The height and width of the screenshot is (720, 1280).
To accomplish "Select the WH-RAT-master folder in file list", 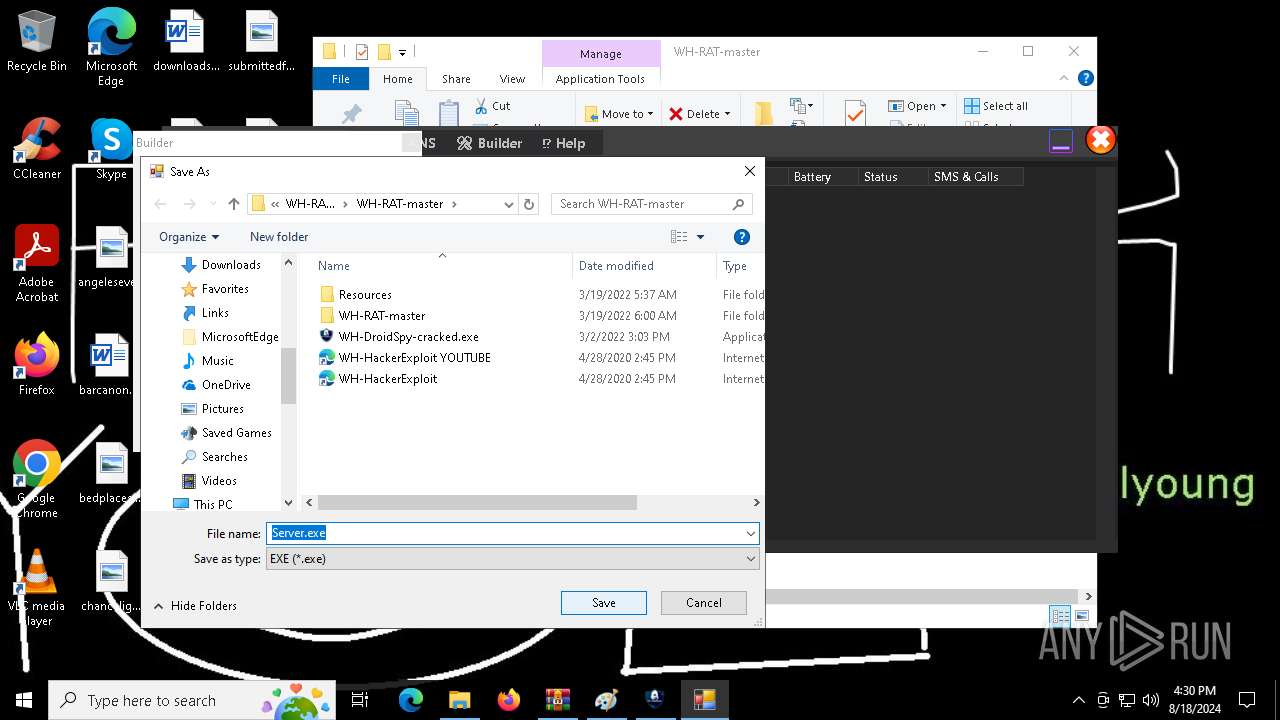I will (x=381, y=316).
